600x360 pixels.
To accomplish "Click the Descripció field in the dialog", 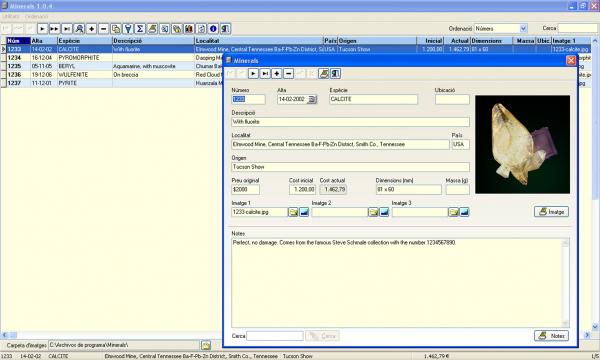I will click(350, 122).
